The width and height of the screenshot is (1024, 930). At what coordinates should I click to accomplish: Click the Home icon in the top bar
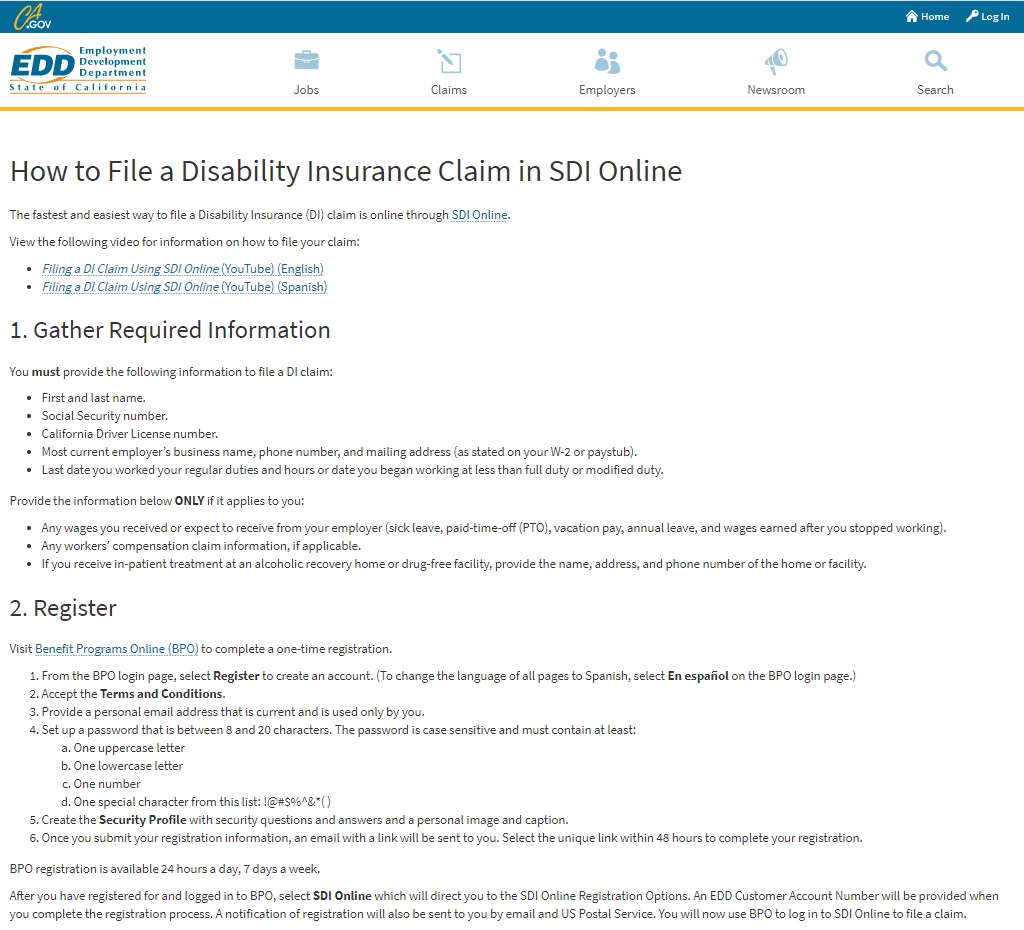point(909,16)
